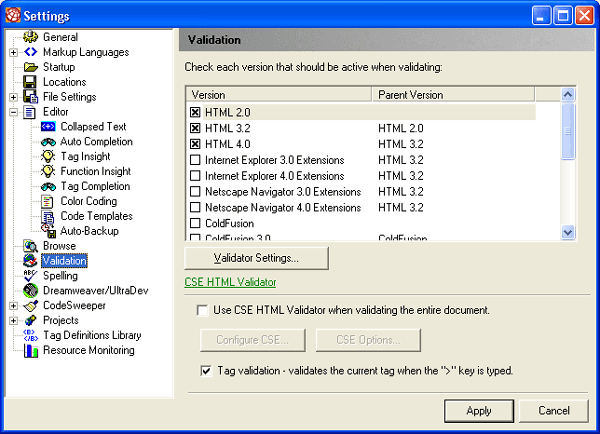Enable Use CSE HTML Validator checkbox
The height and width of the screenshot is (434, 600).
point(202,310)
